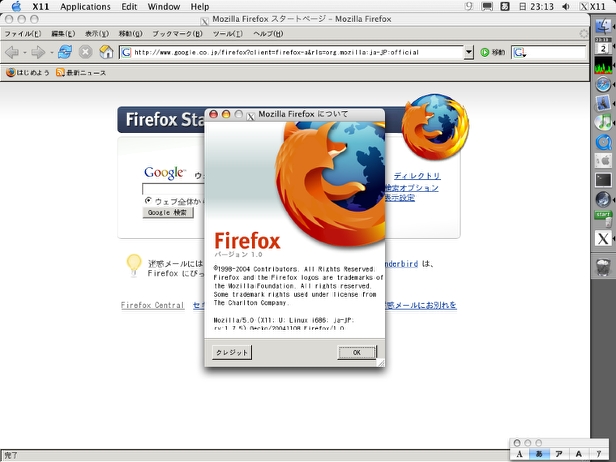The image size is (616, 462).
Task: Open the 表示(V) menu
Action: (x=97, y=34)
